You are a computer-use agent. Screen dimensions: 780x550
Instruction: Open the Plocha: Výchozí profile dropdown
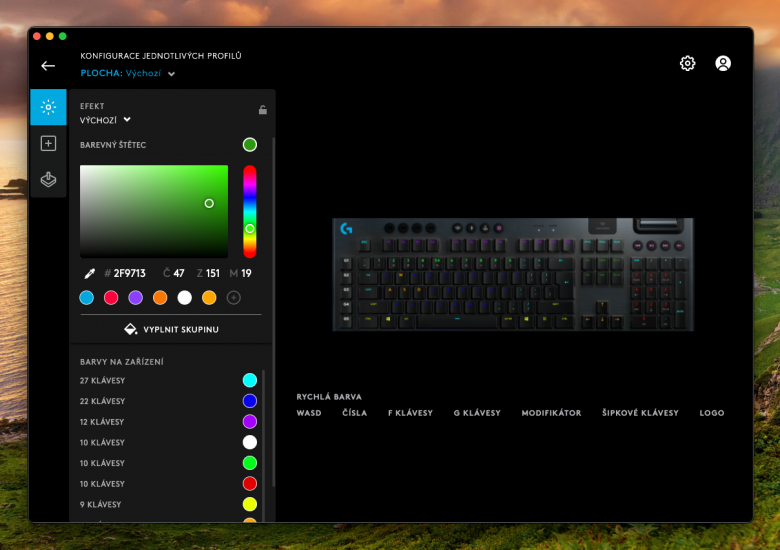click(128, 74)
